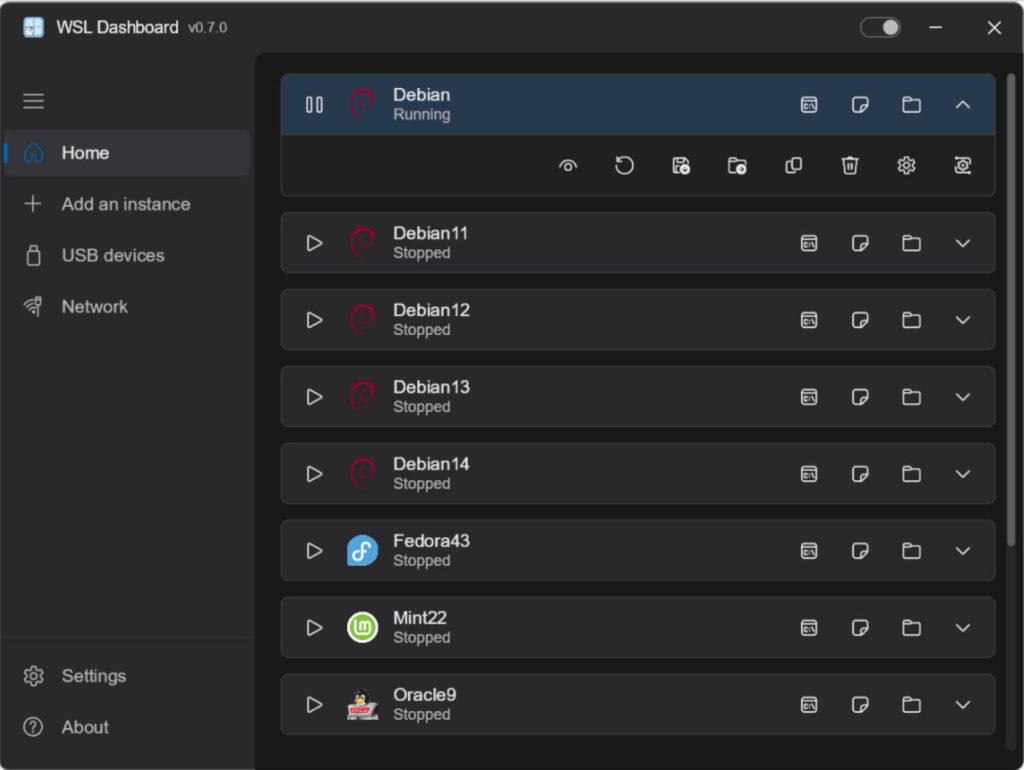Open the Fedora43 file explorer folder icon

coord(911,551)
